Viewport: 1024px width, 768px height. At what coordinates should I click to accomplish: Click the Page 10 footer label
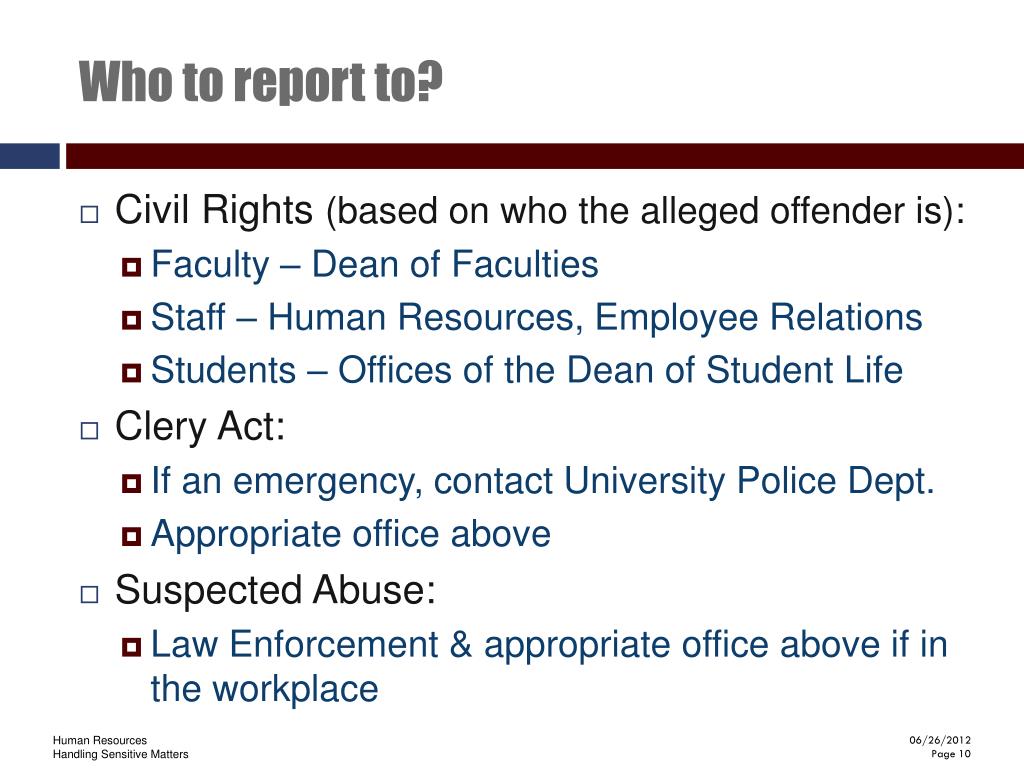coord(951,754)
